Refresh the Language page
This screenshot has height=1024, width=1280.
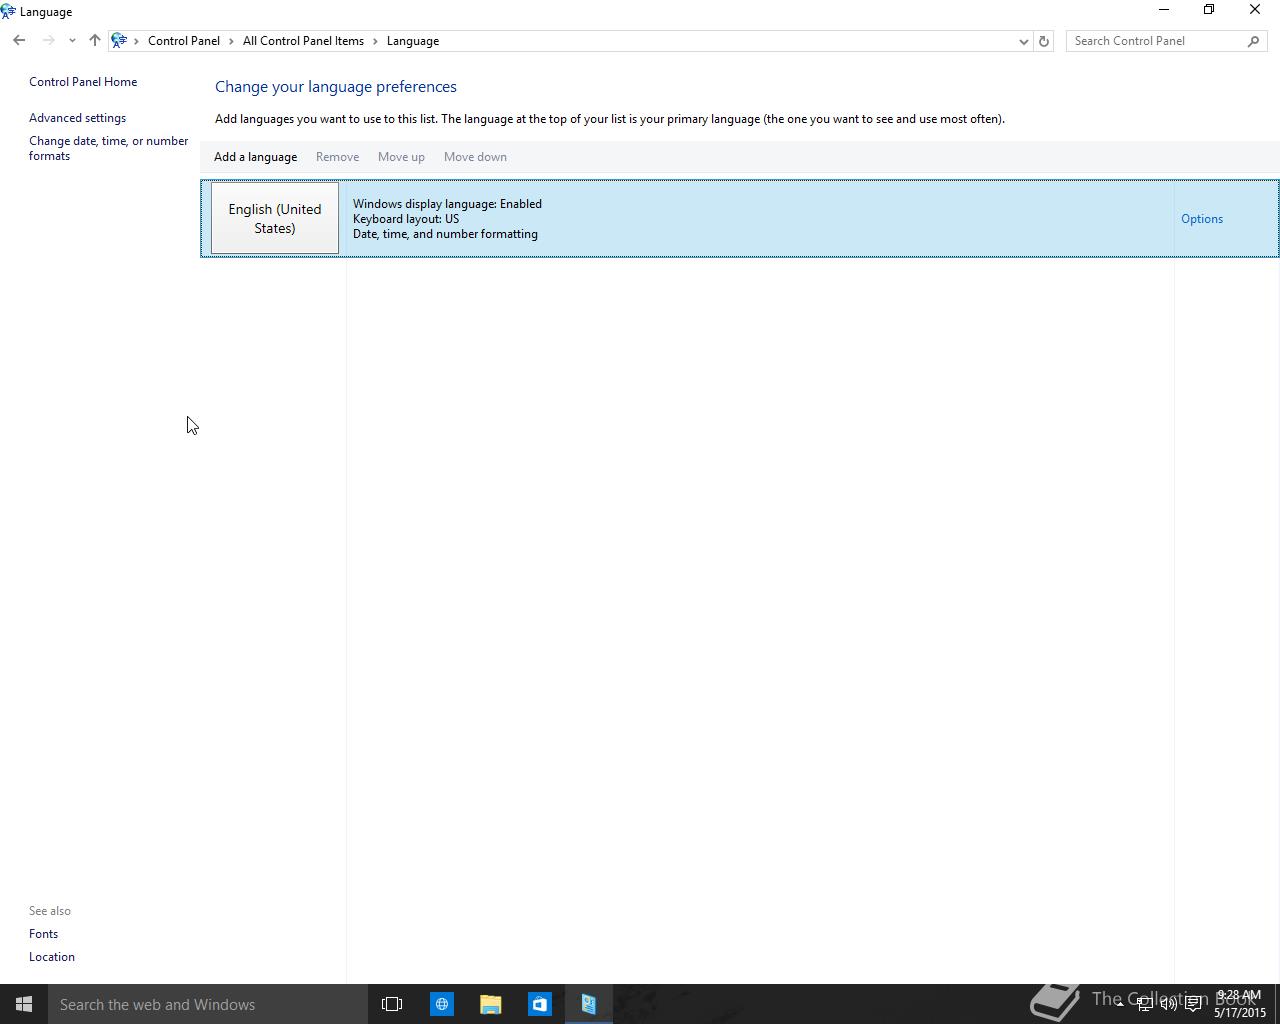pyautogui.click(x=1044, y=41)
